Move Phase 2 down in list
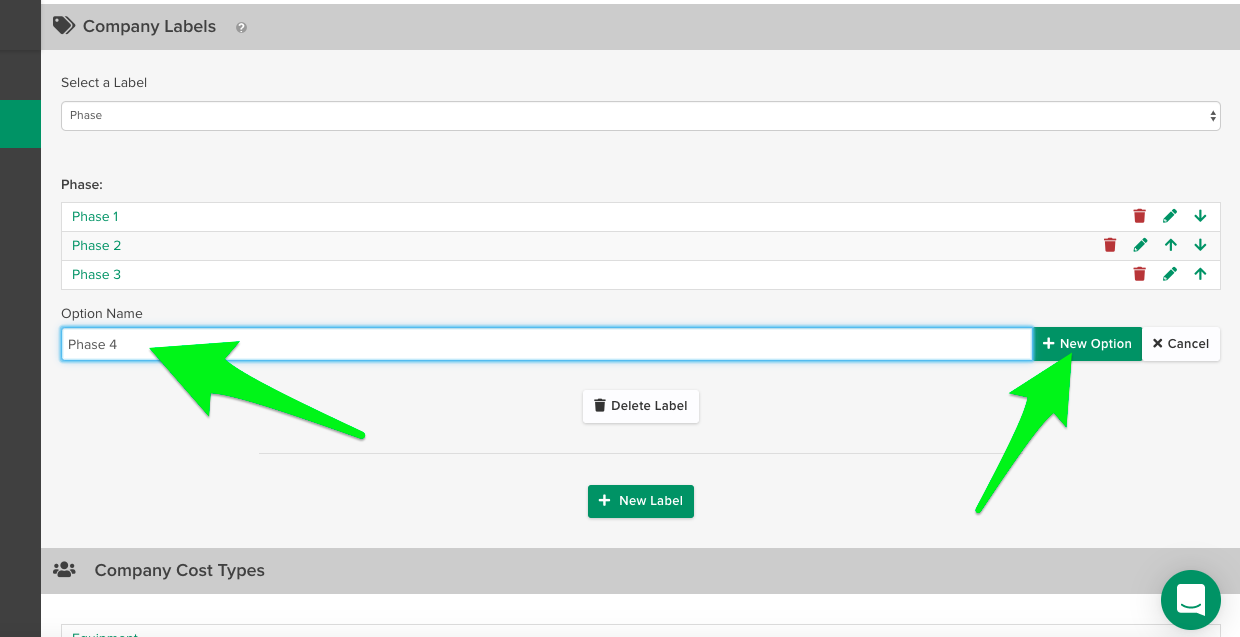This screenshot has width=1240, height=637. (1200, 245)
